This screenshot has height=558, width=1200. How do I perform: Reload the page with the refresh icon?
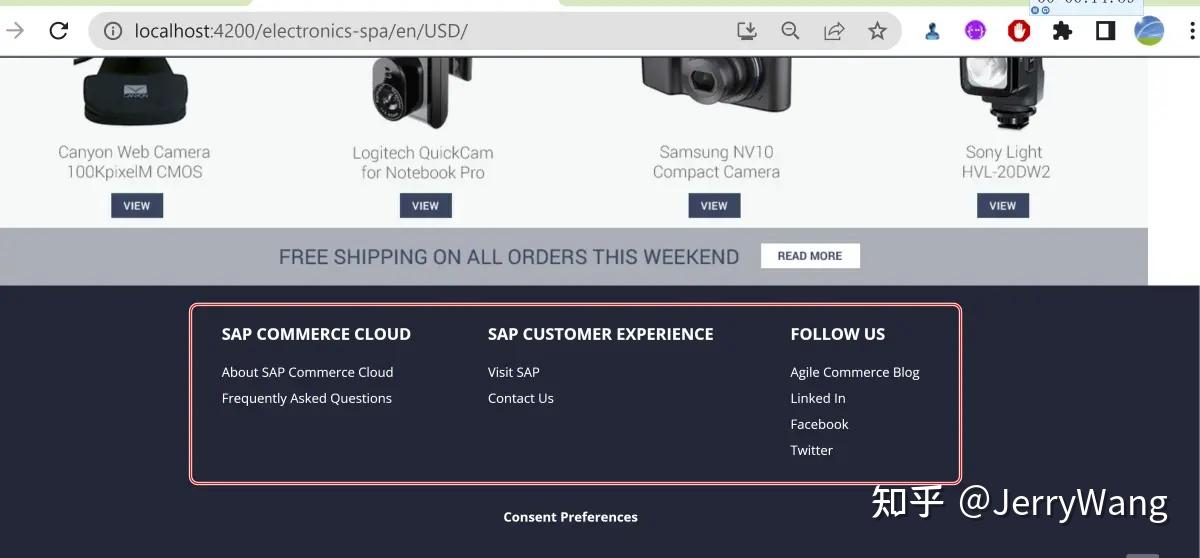pos(59,31)
